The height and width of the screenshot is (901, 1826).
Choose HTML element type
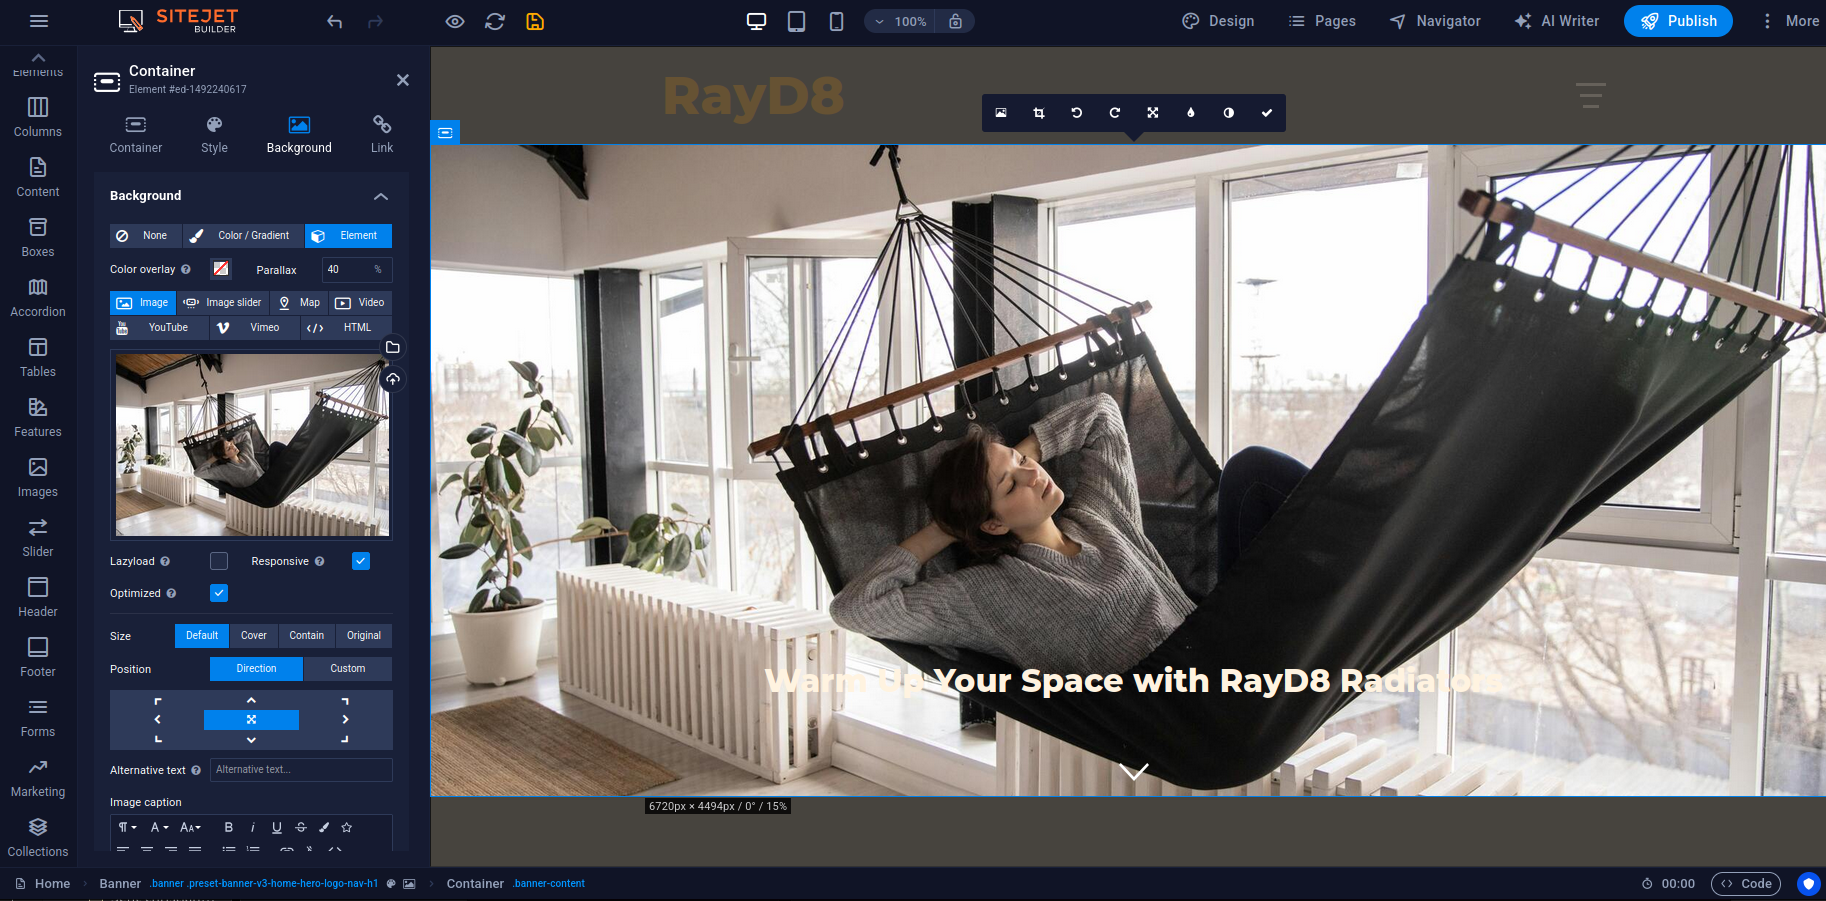click(346, 328)
